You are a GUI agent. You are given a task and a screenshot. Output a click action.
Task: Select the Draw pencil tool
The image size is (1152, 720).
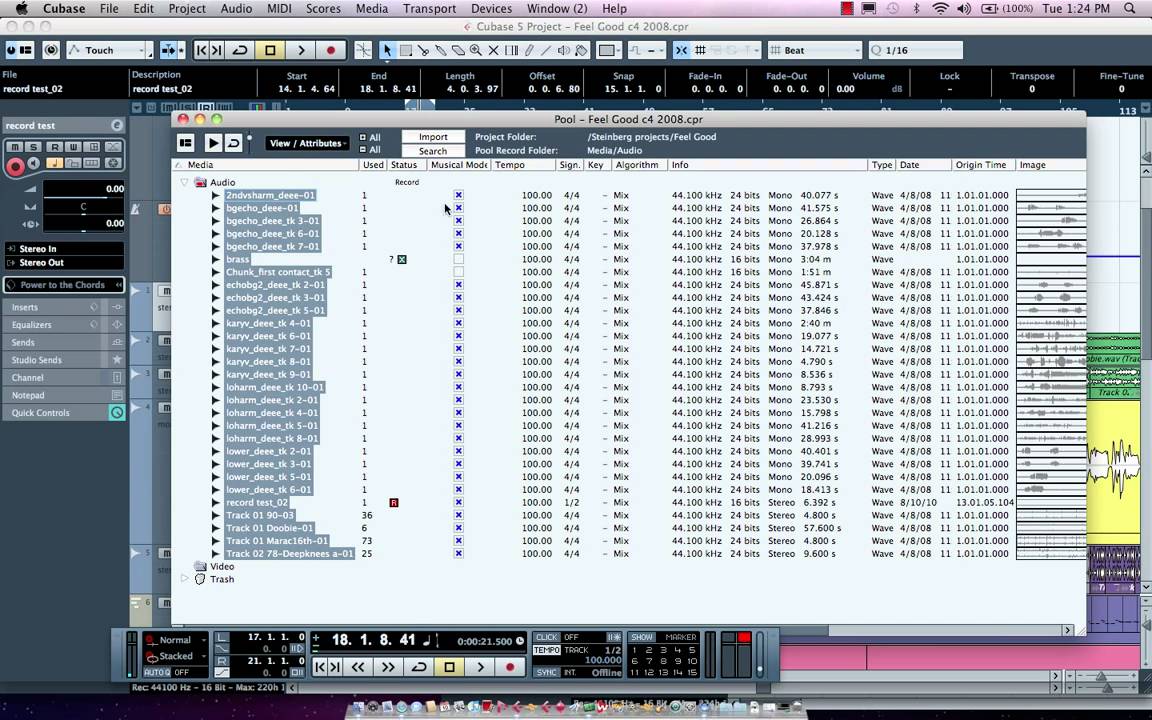click(x=529, y=50)
